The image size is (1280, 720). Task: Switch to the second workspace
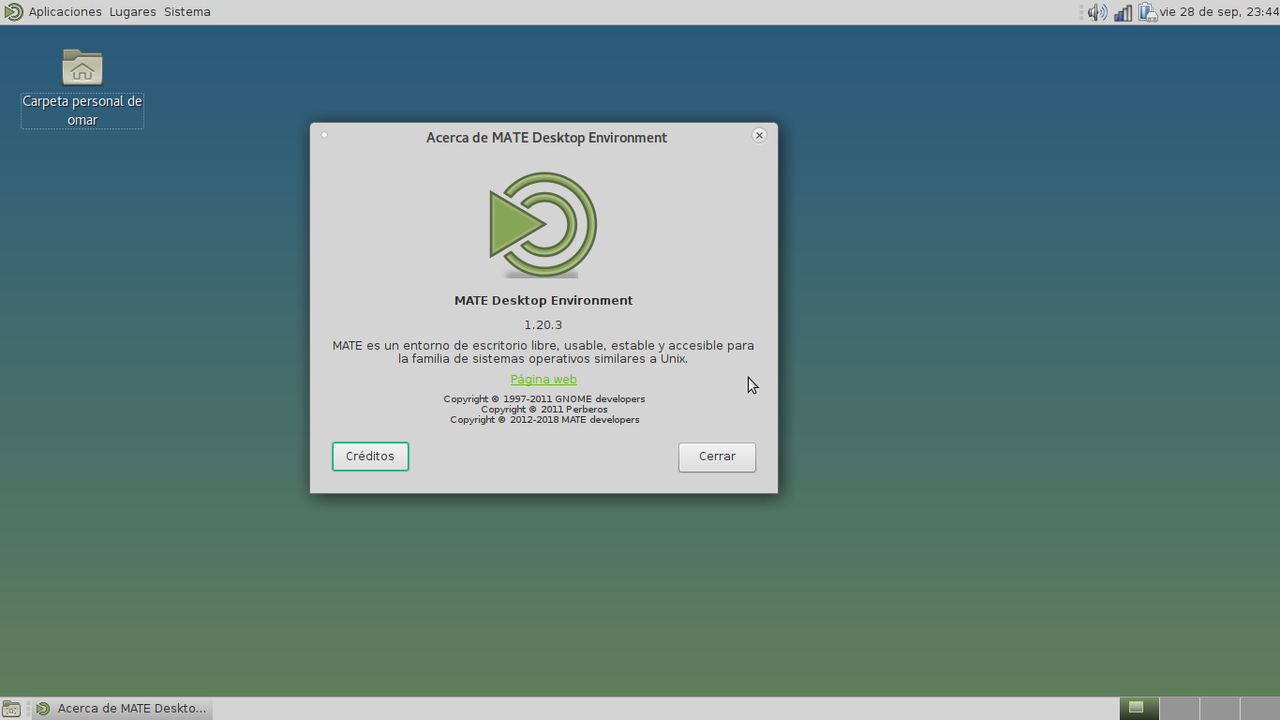1179,709
